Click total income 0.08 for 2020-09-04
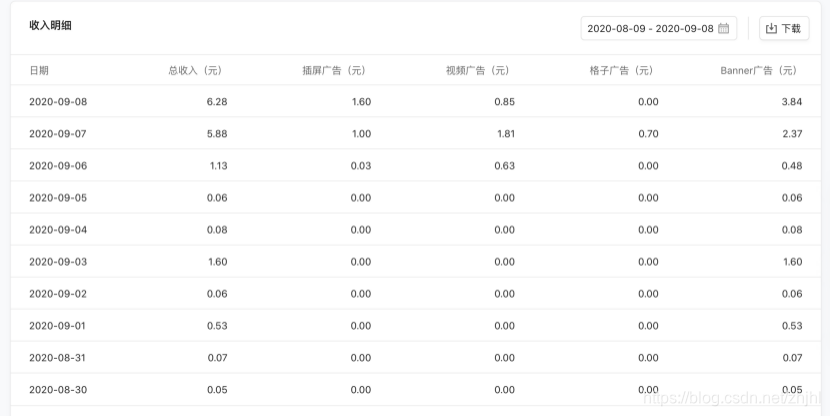The width and height of the screenshot is (830, 416). [217, 230]
